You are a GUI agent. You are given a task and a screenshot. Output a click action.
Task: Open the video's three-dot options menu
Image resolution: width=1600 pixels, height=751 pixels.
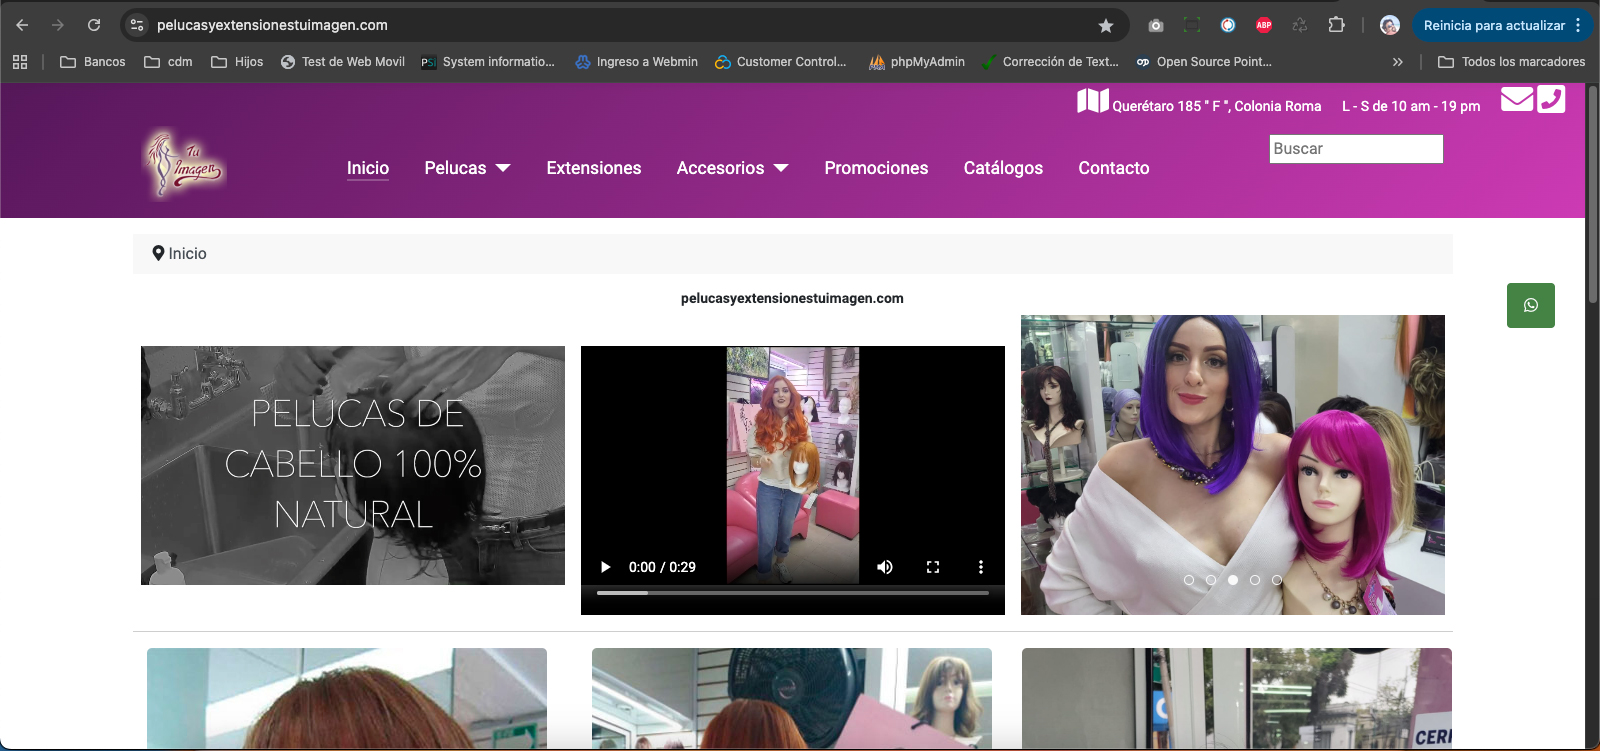[981, 567]
